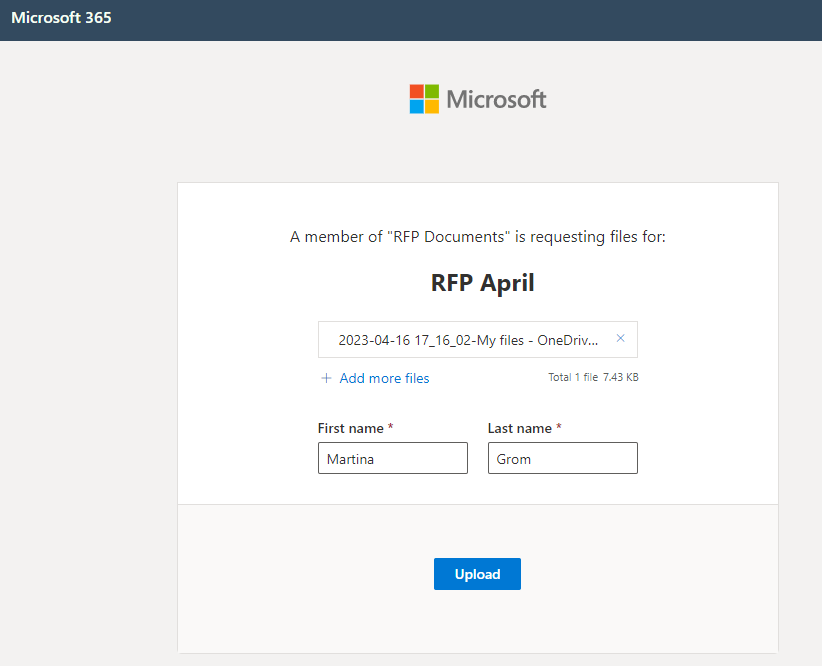The image size is (822, 666).
Task: Click the gray Microsoft wordmark text
Action: pyautogui.click(x=496, y=99)
